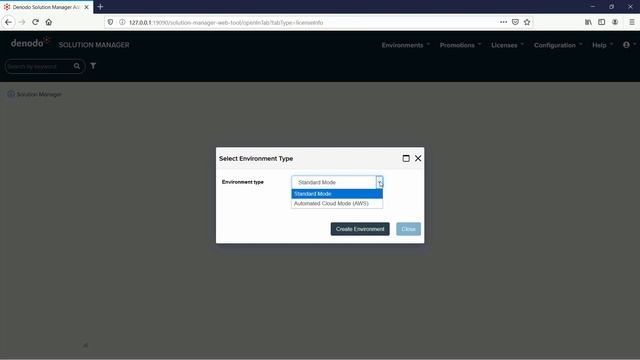Click the Close button in dialog
Screen dimensions: 640x360
point(408,229)
